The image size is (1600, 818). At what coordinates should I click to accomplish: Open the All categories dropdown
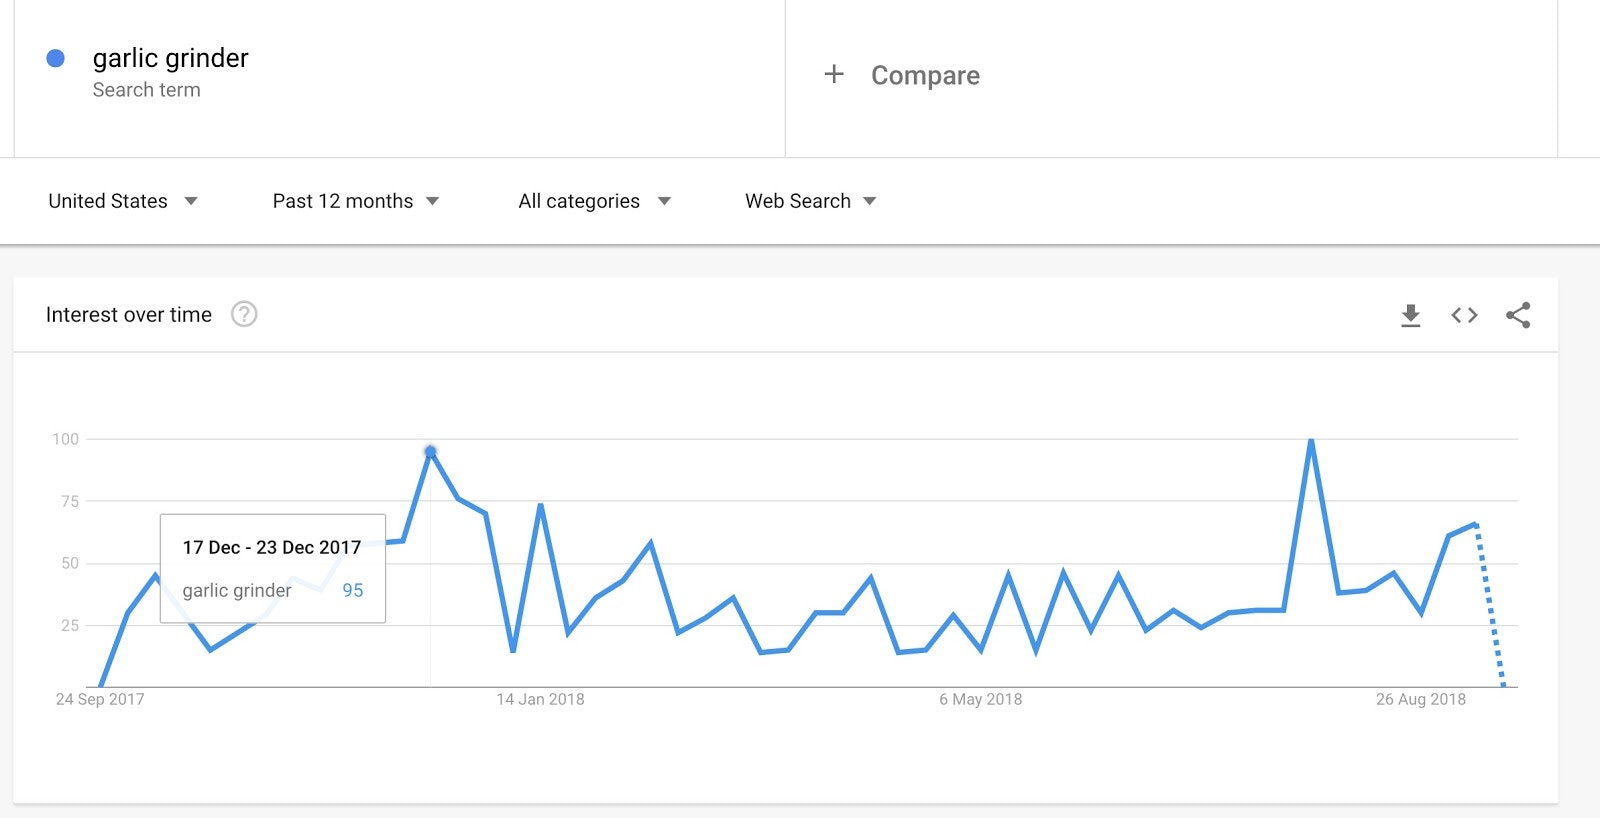point(594,201)
